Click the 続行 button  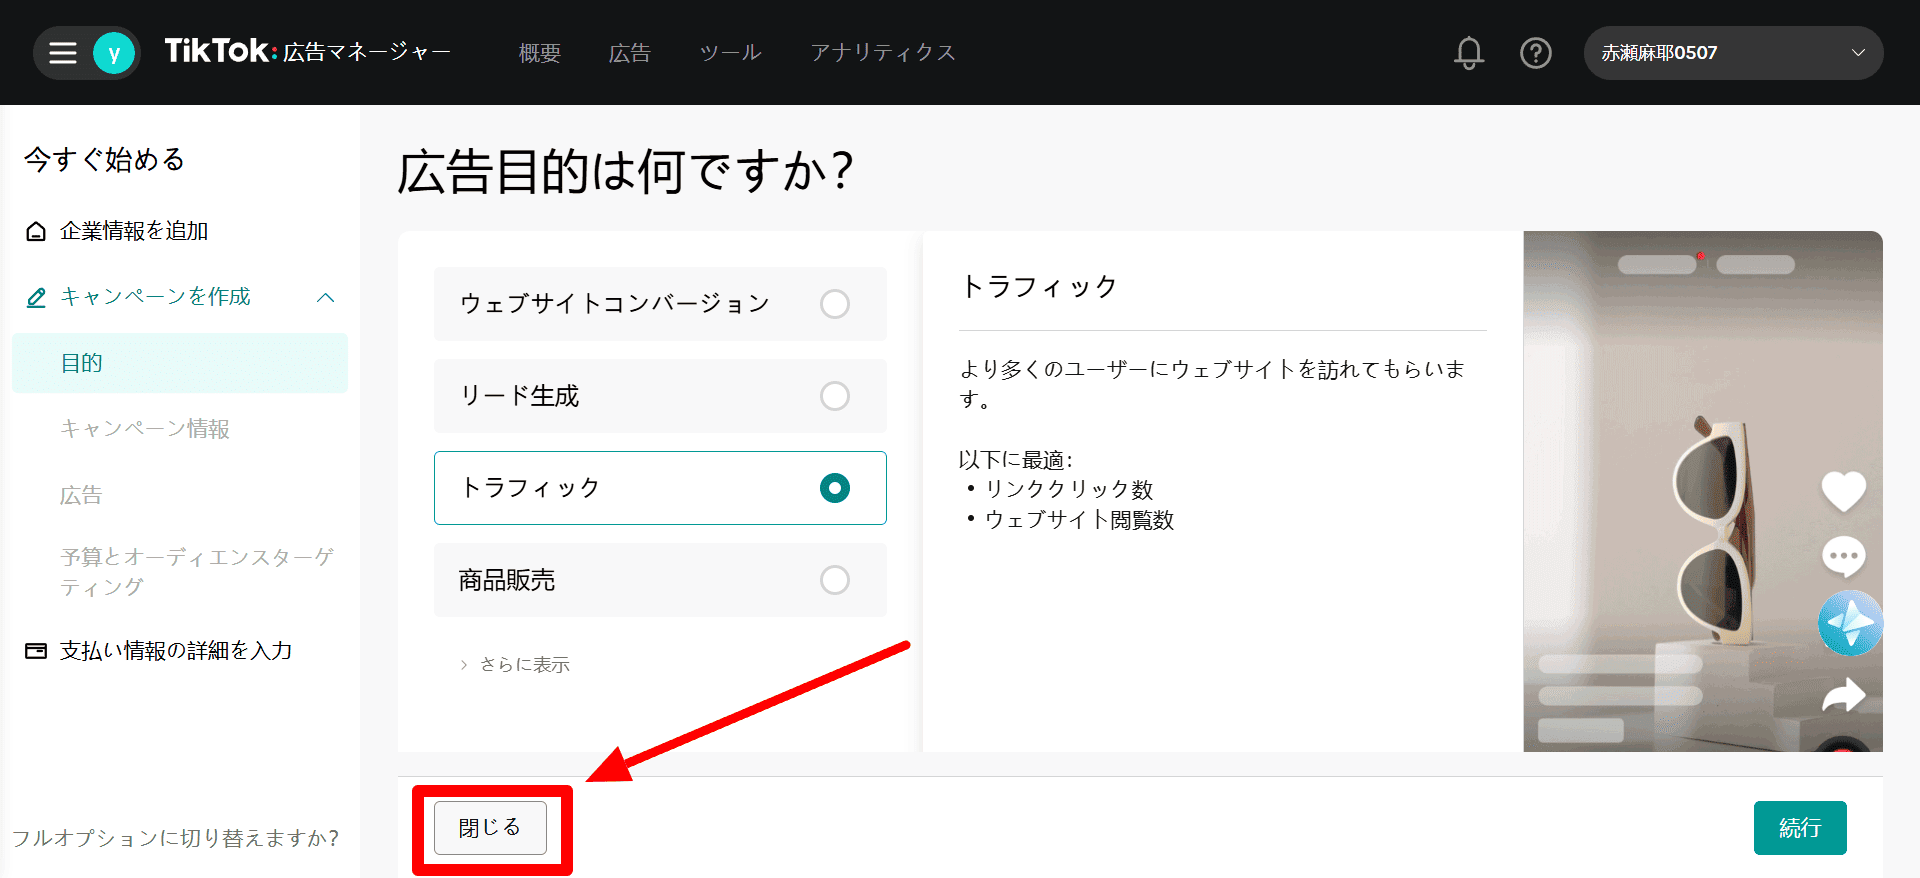coord(1800,828)
